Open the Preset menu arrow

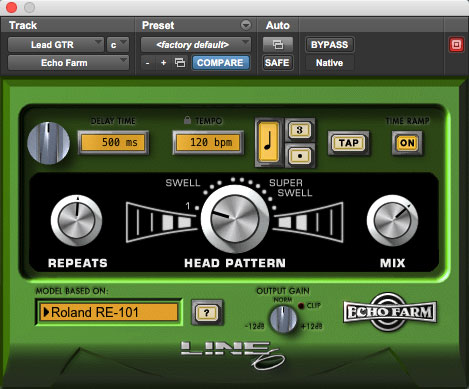(x=246, y=25)
